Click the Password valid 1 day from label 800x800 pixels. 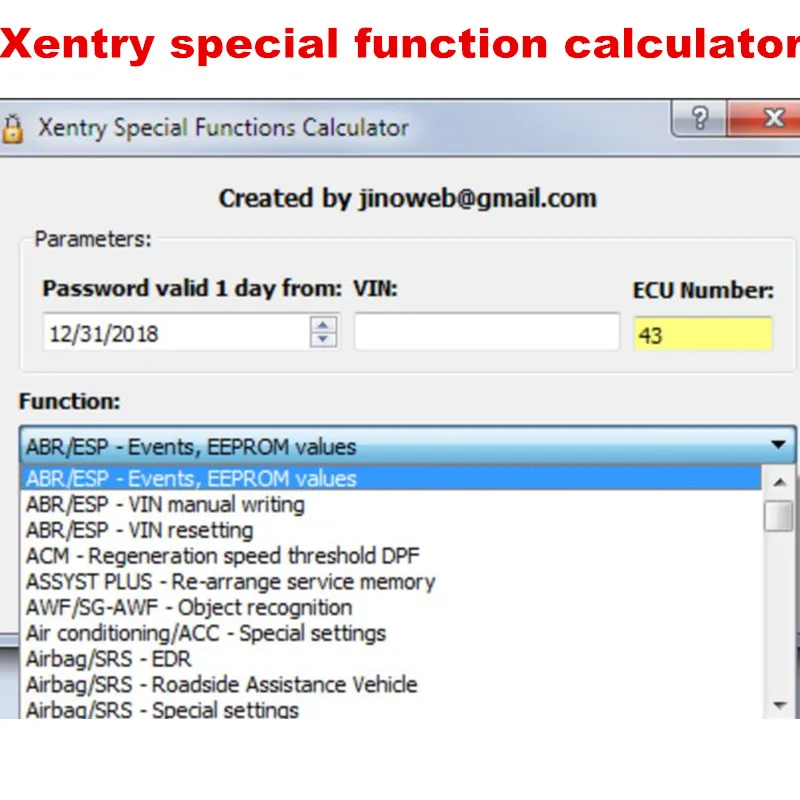pos(192,289)
